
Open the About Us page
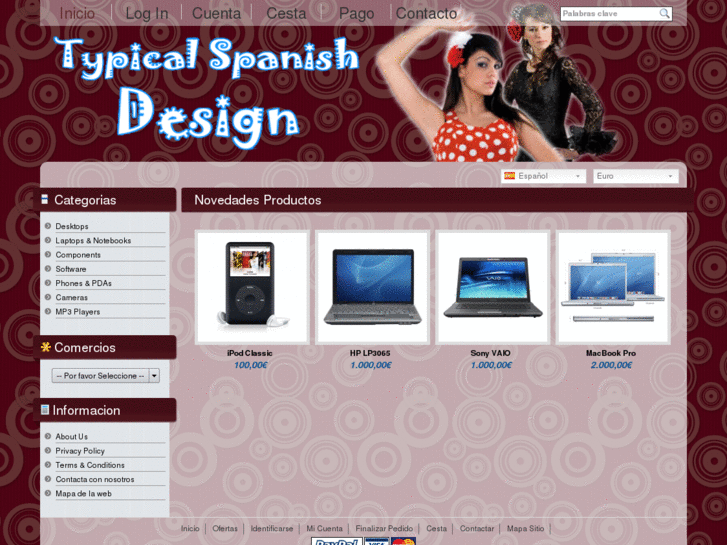pos(71,436)
